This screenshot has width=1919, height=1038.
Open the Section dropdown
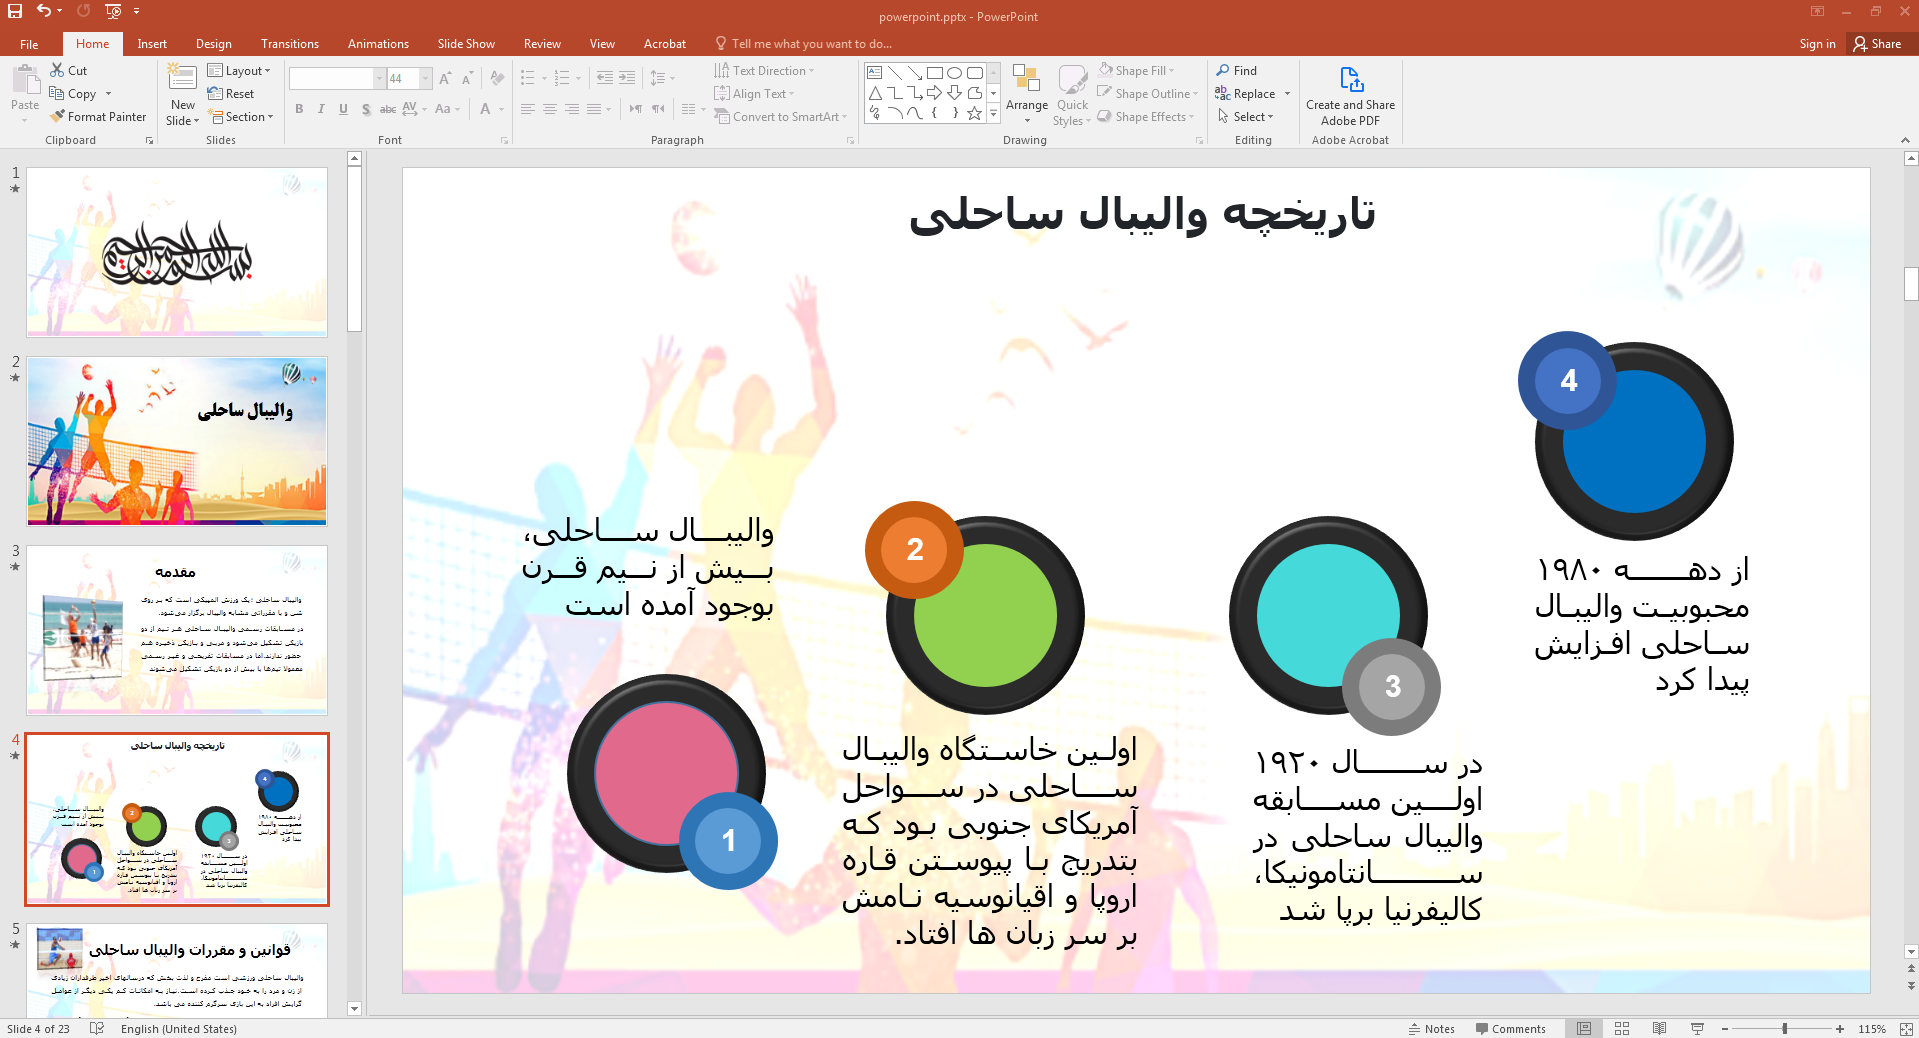[x=240, y=117]
